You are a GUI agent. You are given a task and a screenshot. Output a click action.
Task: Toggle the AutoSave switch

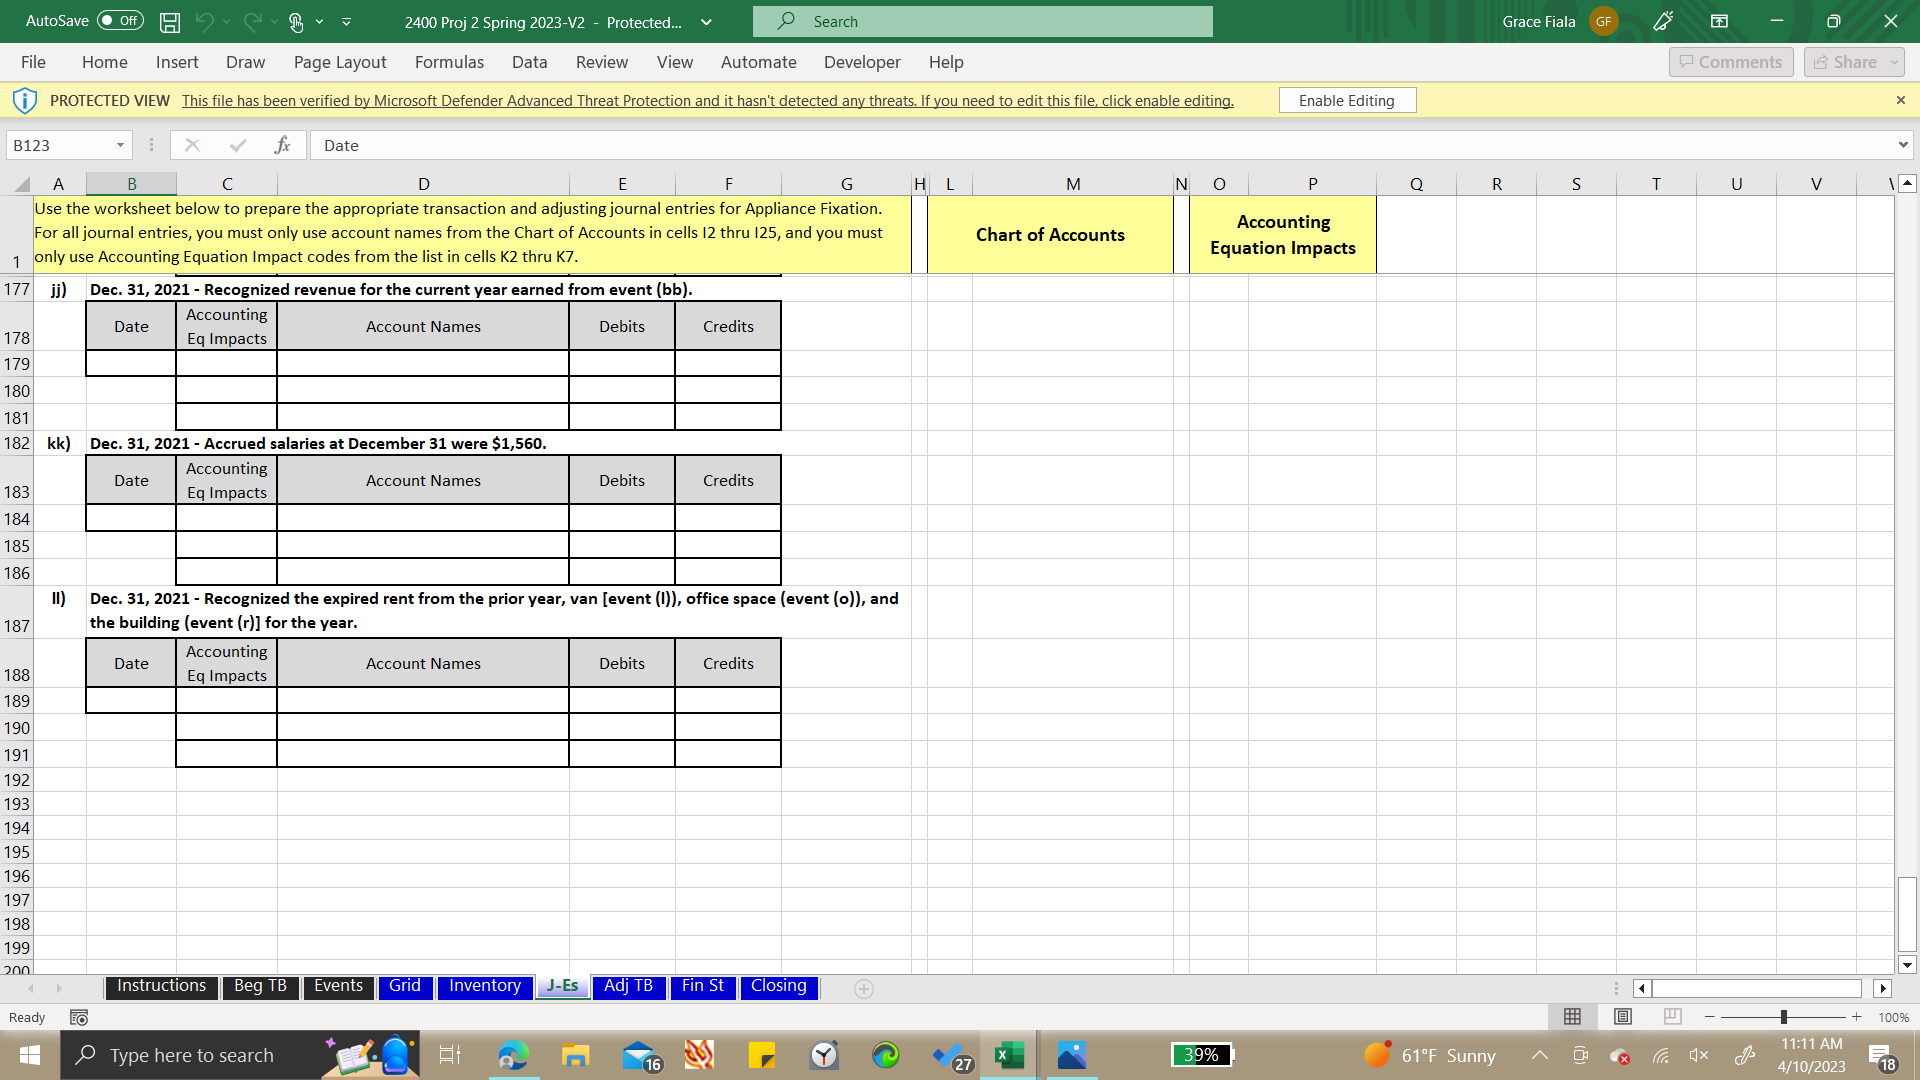point(120,21)
